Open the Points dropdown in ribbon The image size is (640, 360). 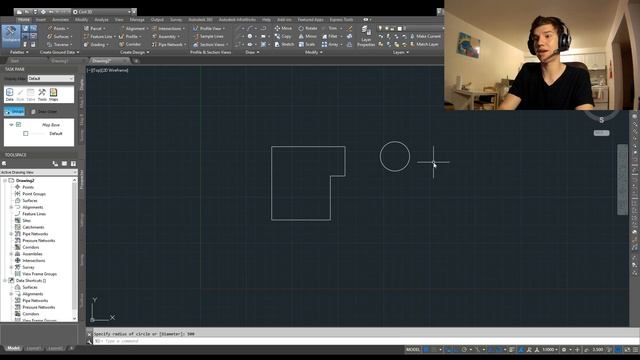click(58, 28)
